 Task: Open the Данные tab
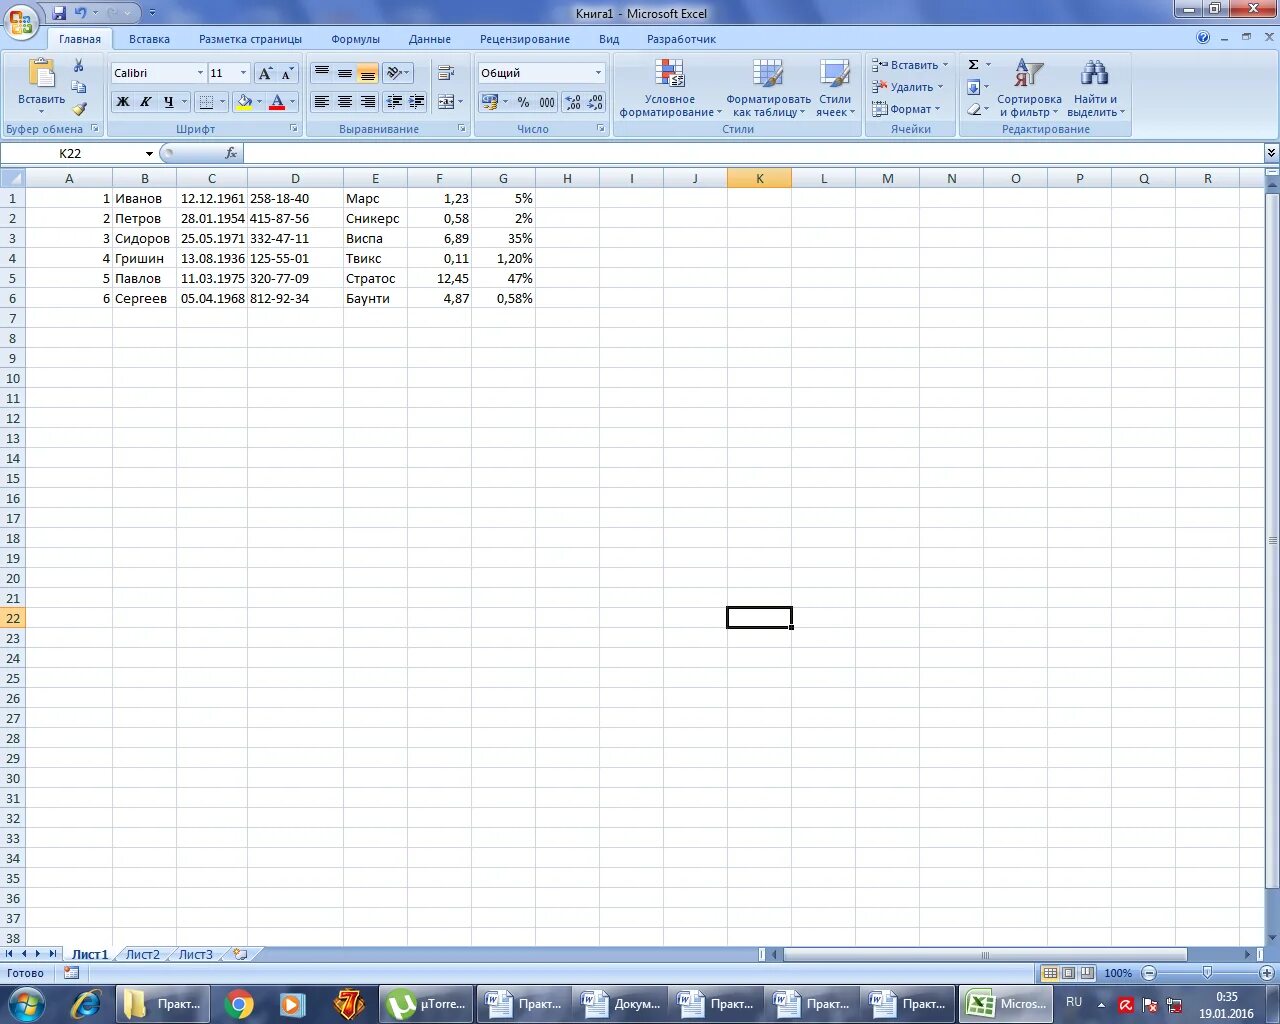tap(430, 39)
